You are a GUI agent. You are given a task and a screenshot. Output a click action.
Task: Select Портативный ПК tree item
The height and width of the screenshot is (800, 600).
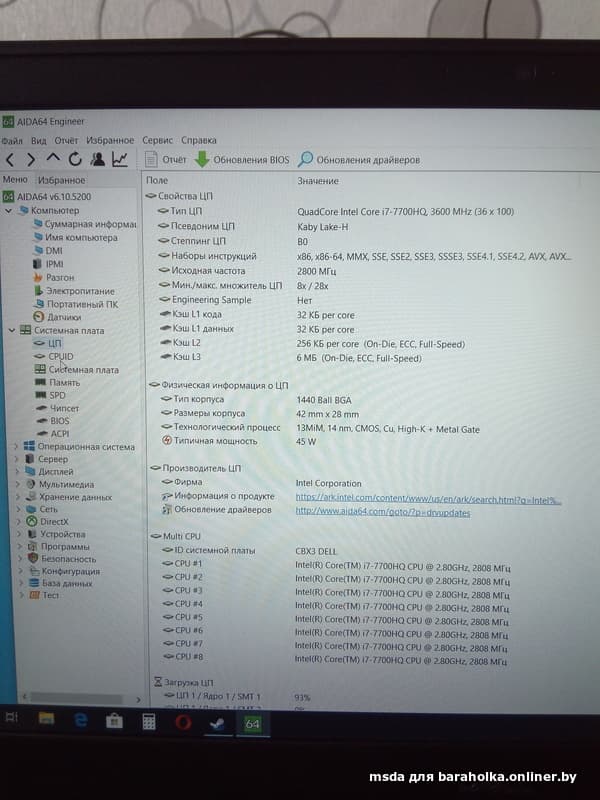[76, 304]
